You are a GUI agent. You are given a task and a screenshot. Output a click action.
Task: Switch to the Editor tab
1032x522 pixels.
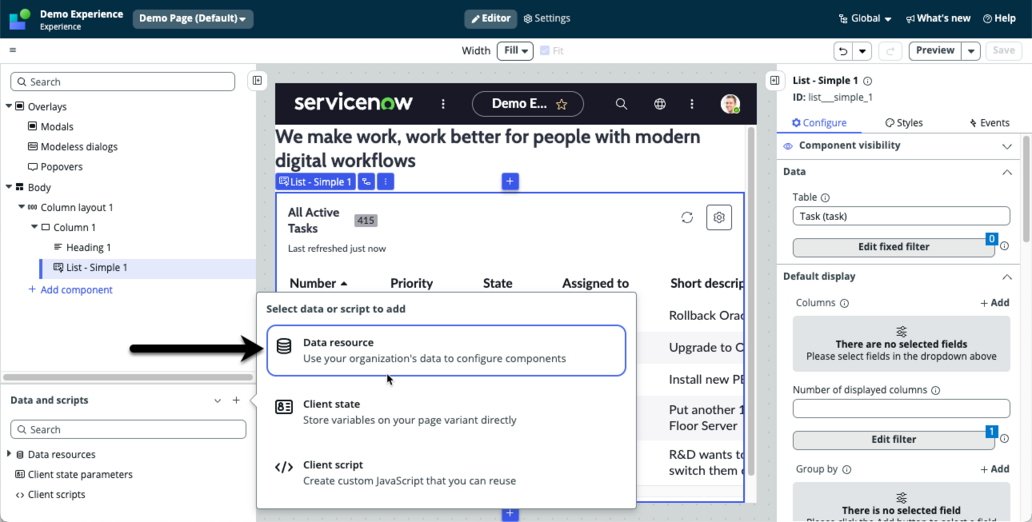490,18
